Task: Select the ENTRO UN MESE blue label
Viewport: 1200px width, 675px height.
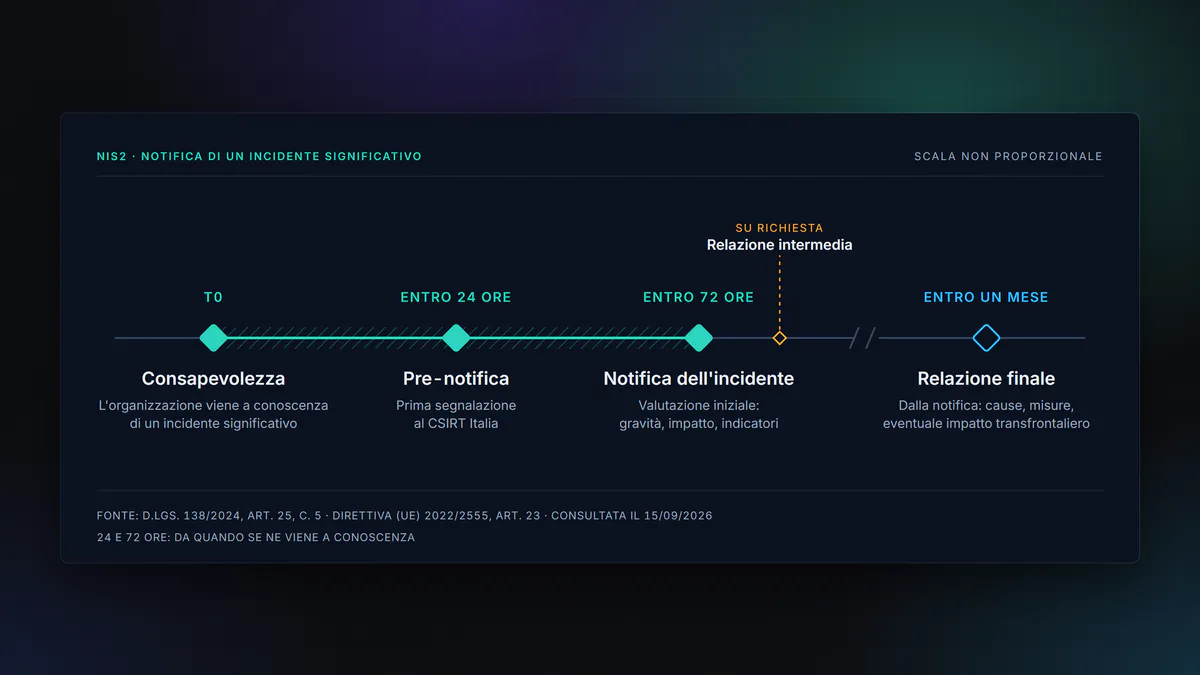Action: [x=986, y=297]
